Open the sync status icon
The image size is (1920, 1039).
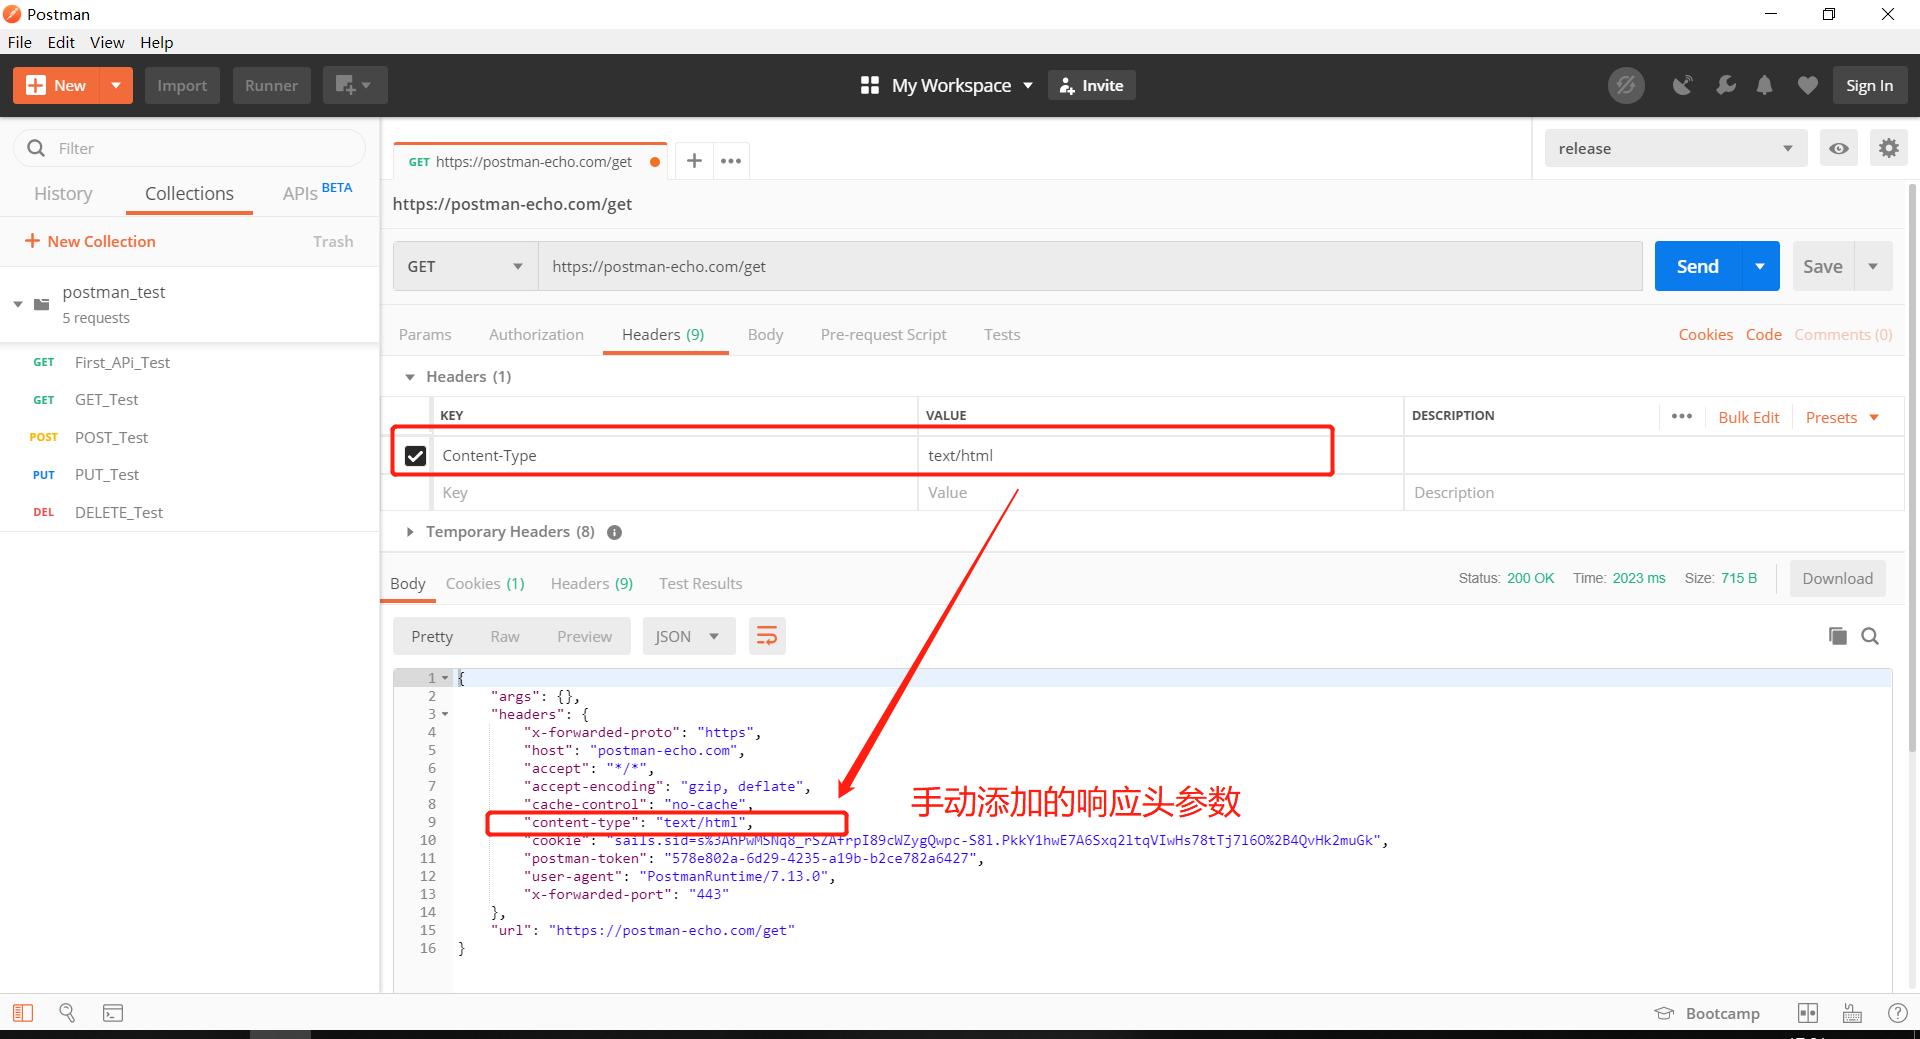click(x=1626, y=85)
